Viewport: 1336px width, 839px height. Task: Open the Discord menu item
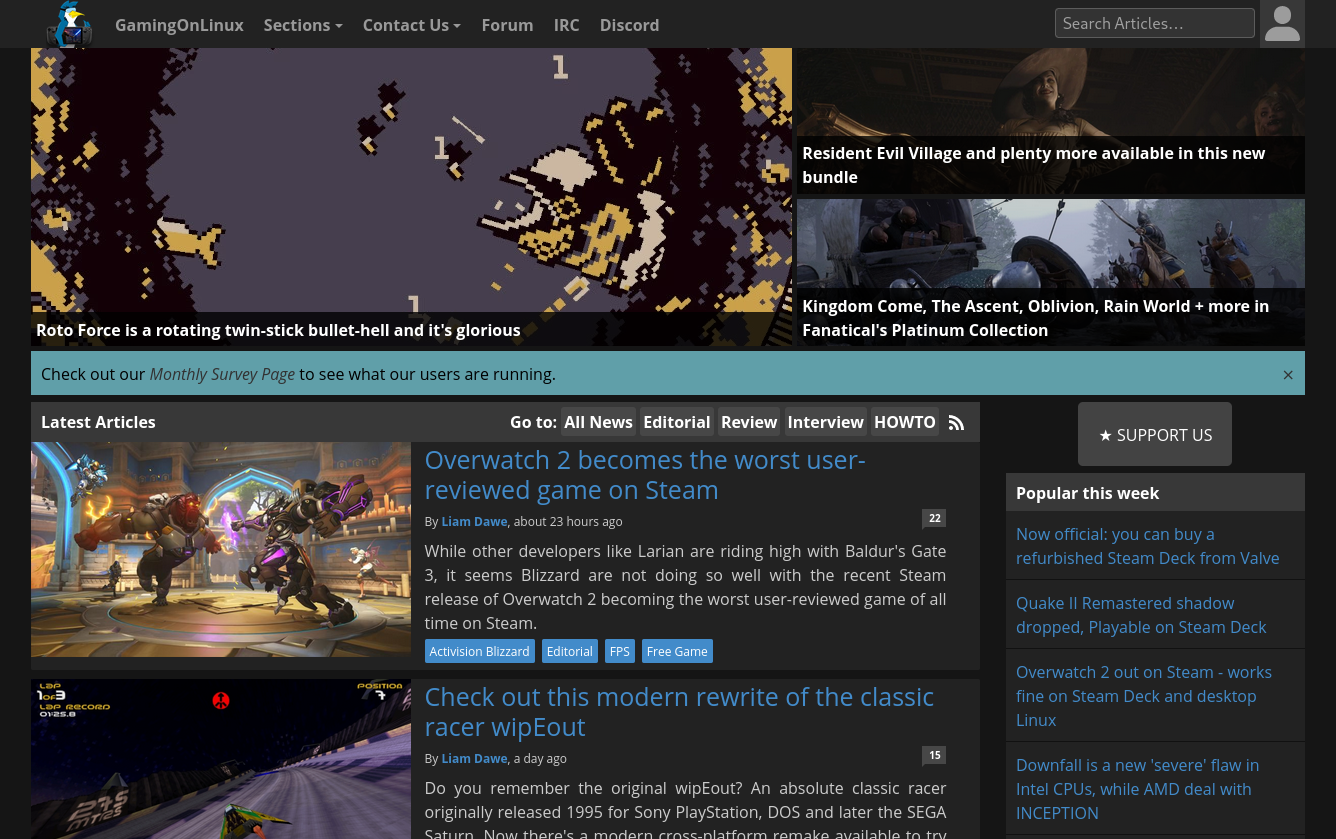629,25
